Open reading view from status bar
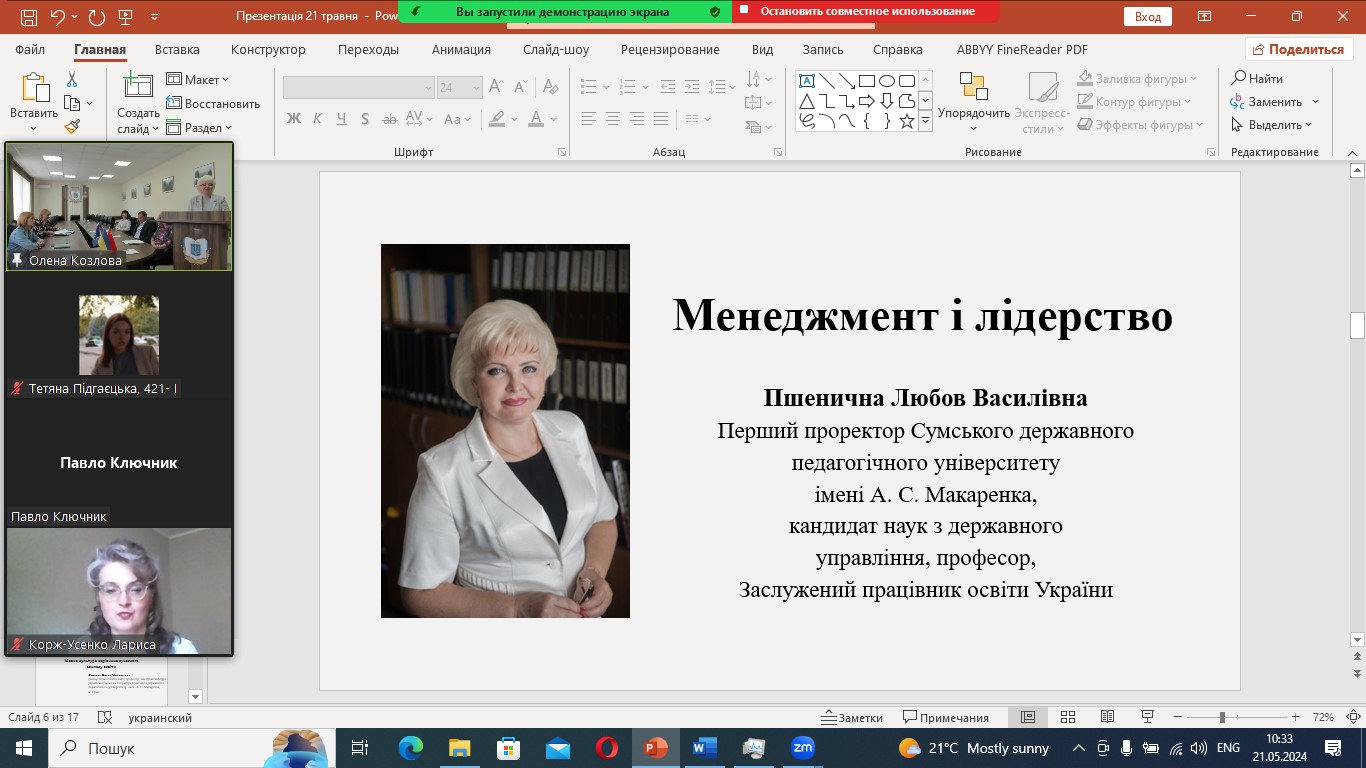Image resolution: width=1366 pixels, height=768 pixels. pyautogui.click(x=1107, y=717)
